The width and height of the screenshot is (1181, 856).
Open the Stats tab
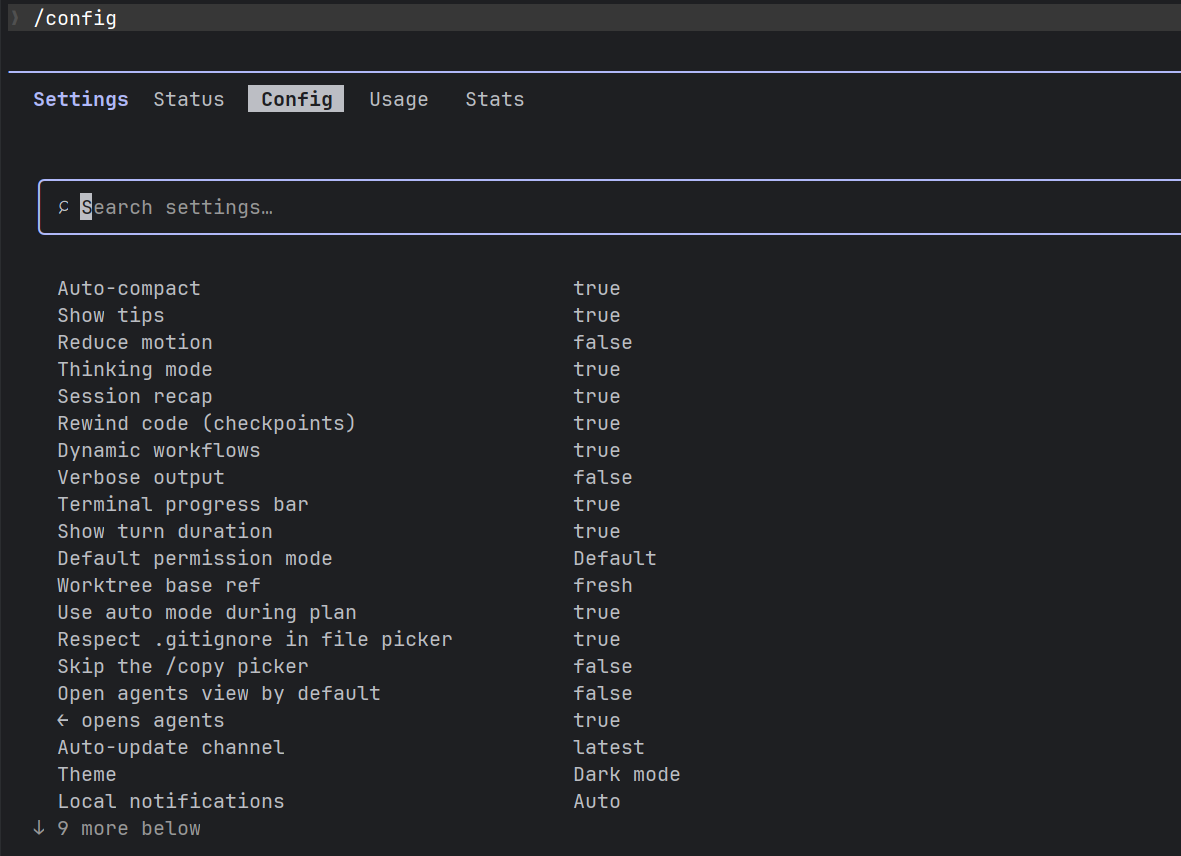pos(495,99)
